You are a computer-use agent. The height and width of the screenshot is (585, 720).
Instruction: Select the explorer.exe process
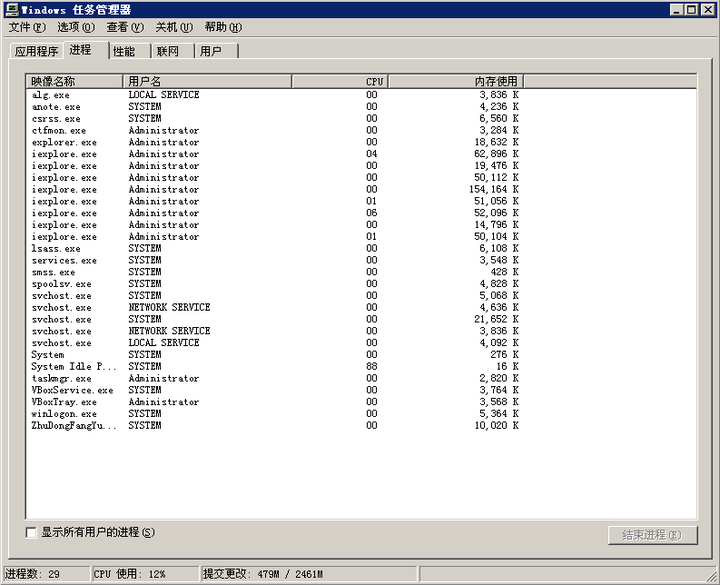tap(275, 142)
